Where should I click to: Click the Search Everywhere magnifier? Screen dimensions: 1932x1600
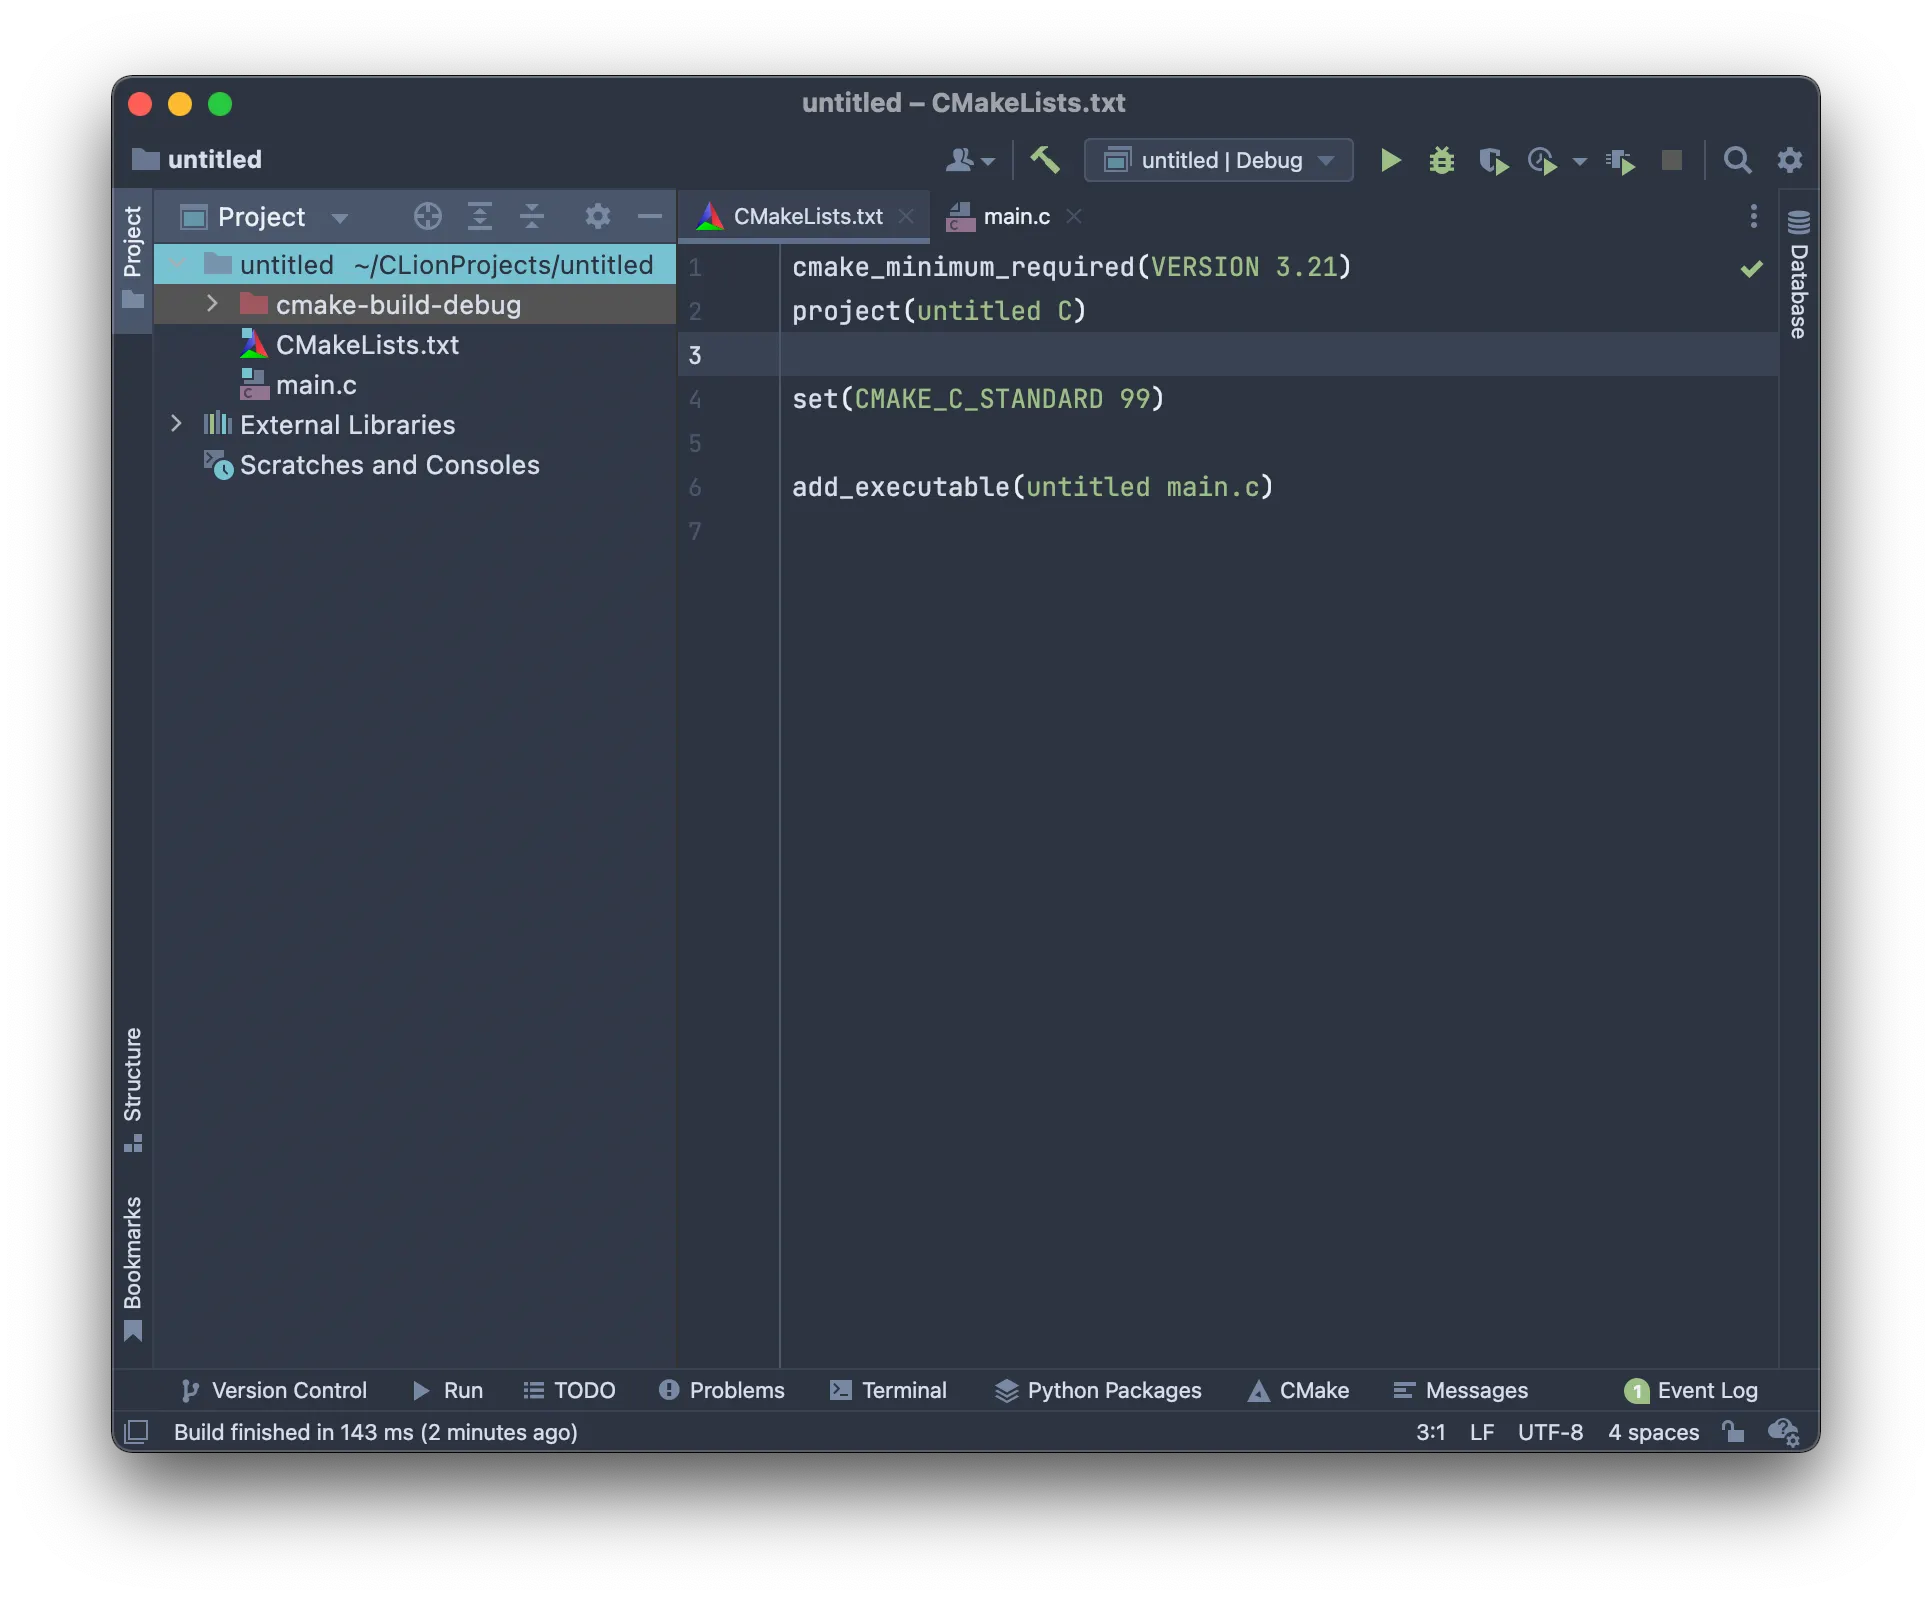[1737, 160]
